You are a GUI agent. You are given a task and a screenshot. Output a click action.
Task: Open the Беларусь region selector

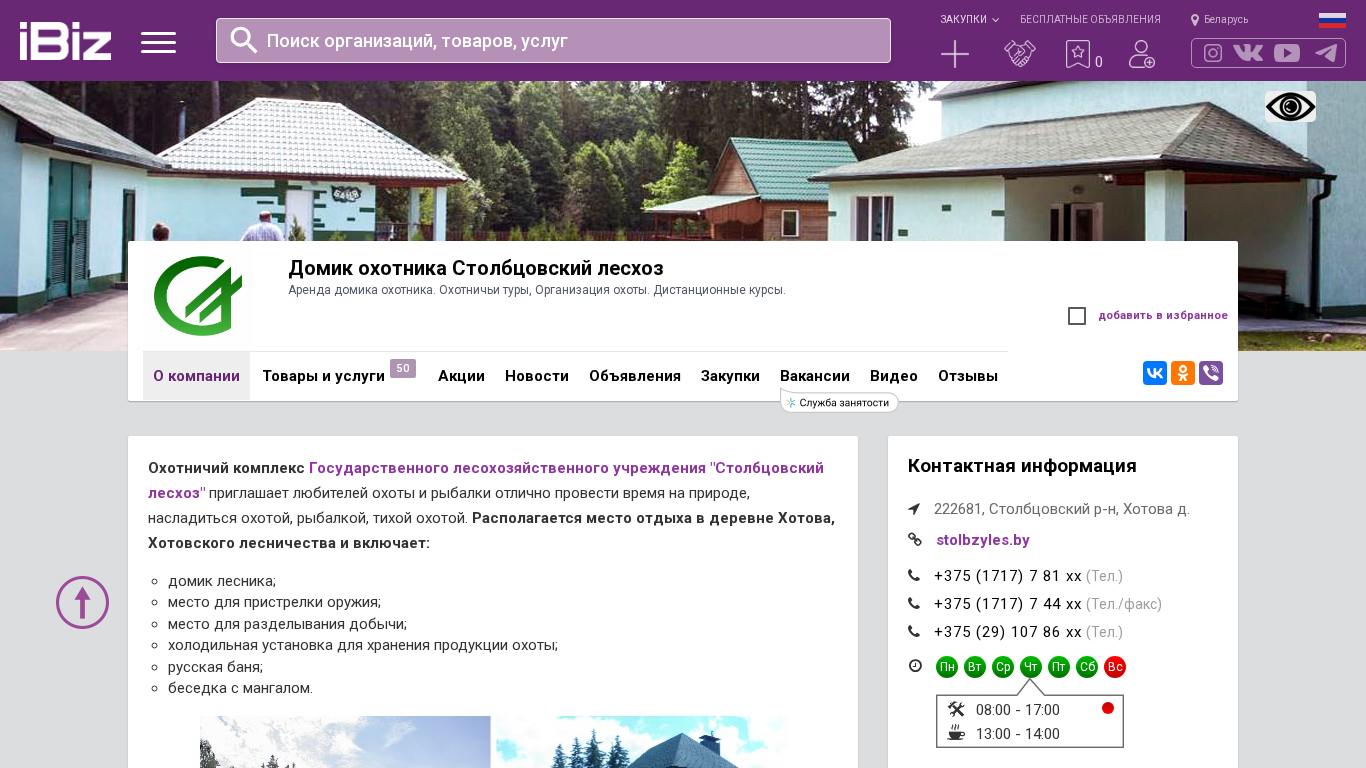click(x=1219, y=19)
